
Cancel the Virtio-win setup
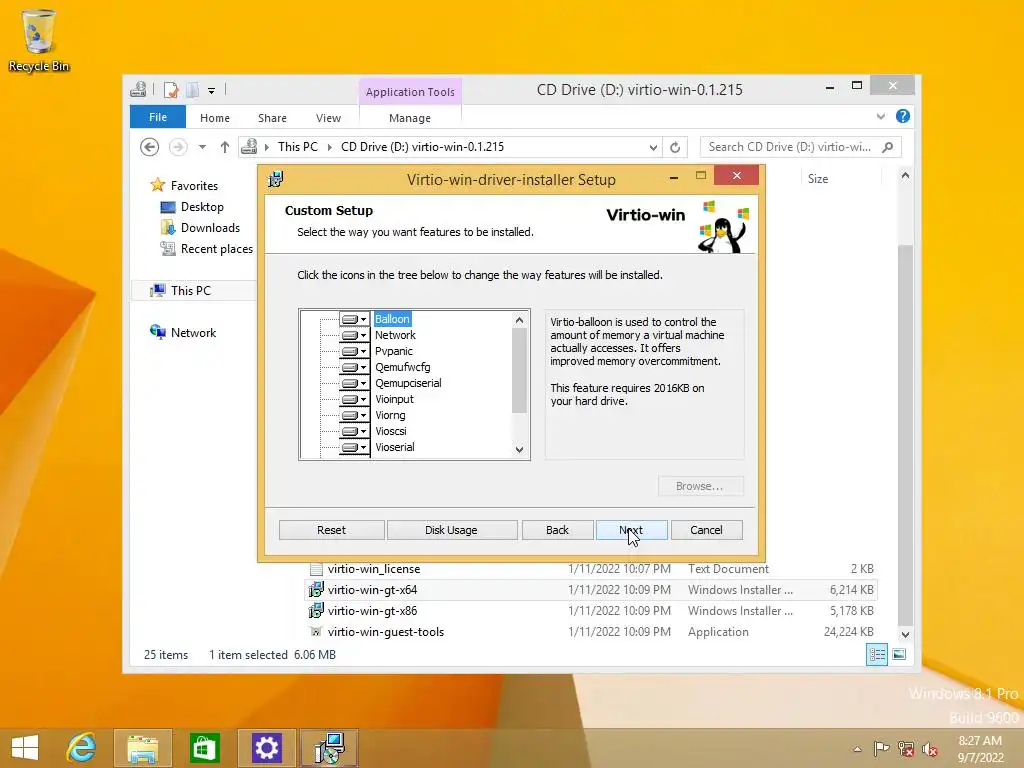pyautogui.click(x=706, y=530)
